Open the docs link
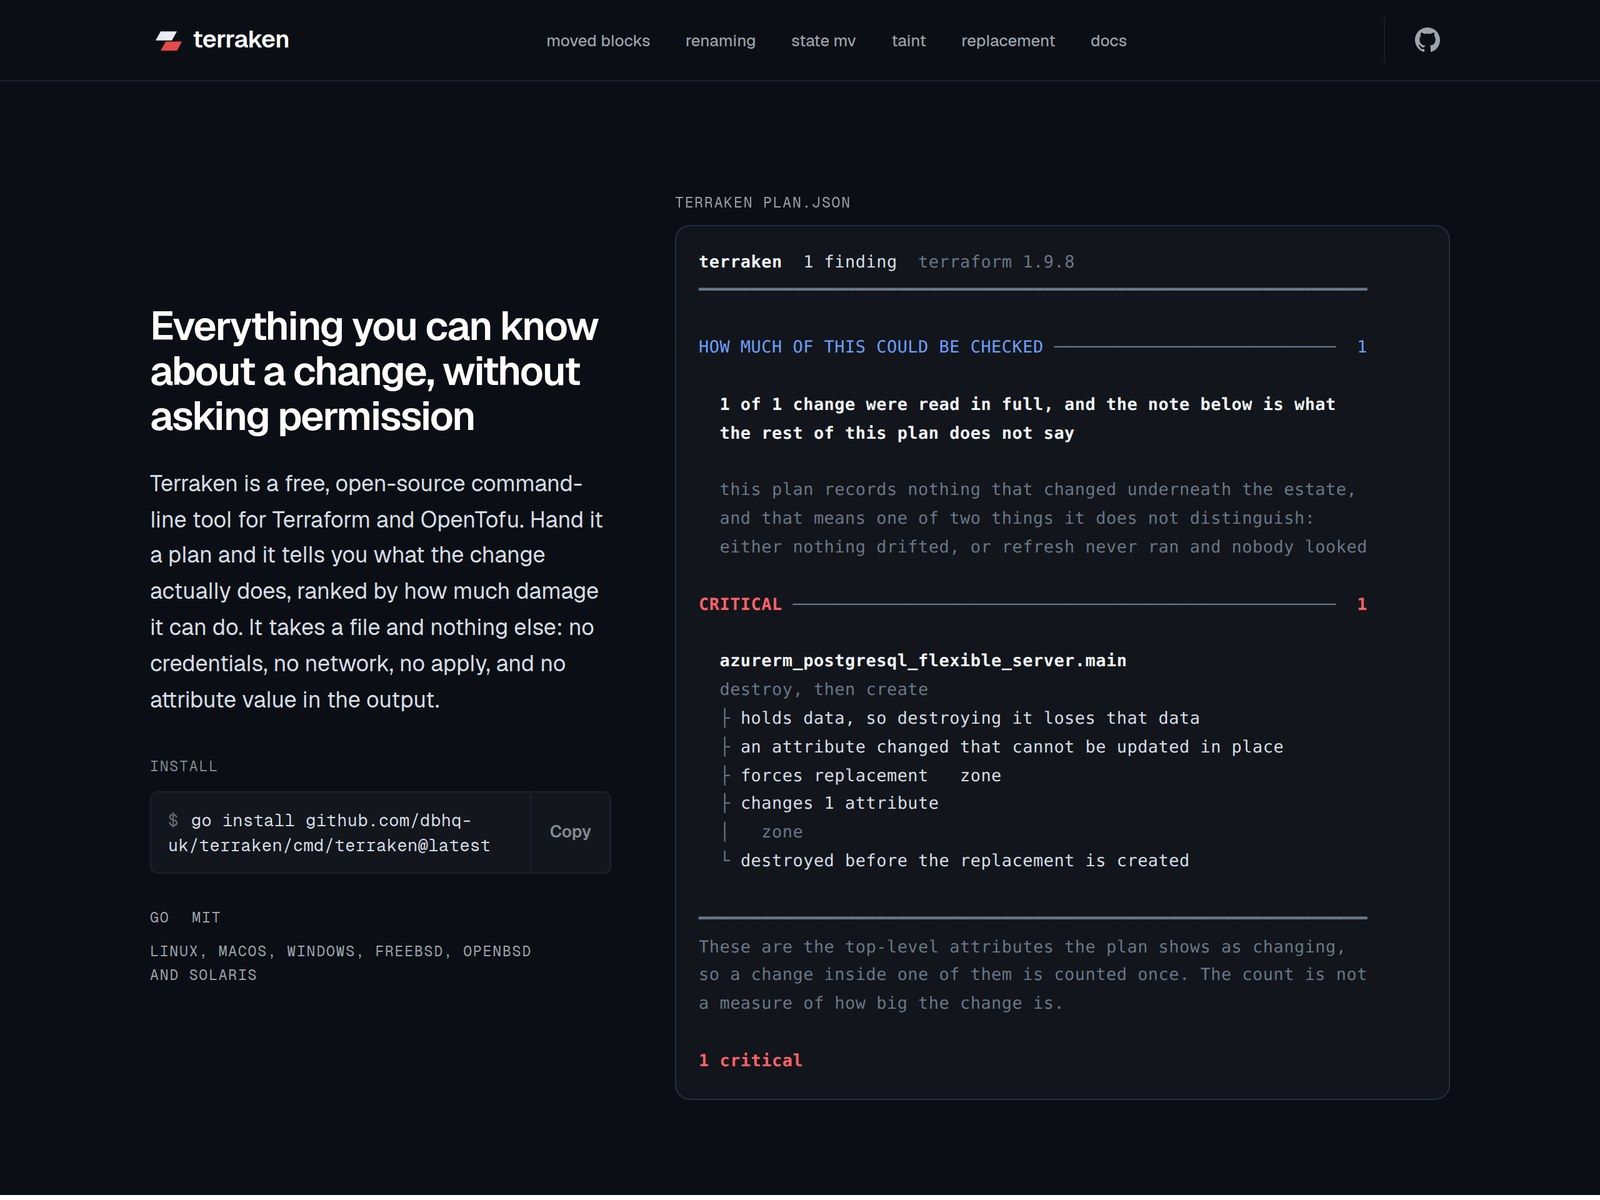 tap(1108, 41)
